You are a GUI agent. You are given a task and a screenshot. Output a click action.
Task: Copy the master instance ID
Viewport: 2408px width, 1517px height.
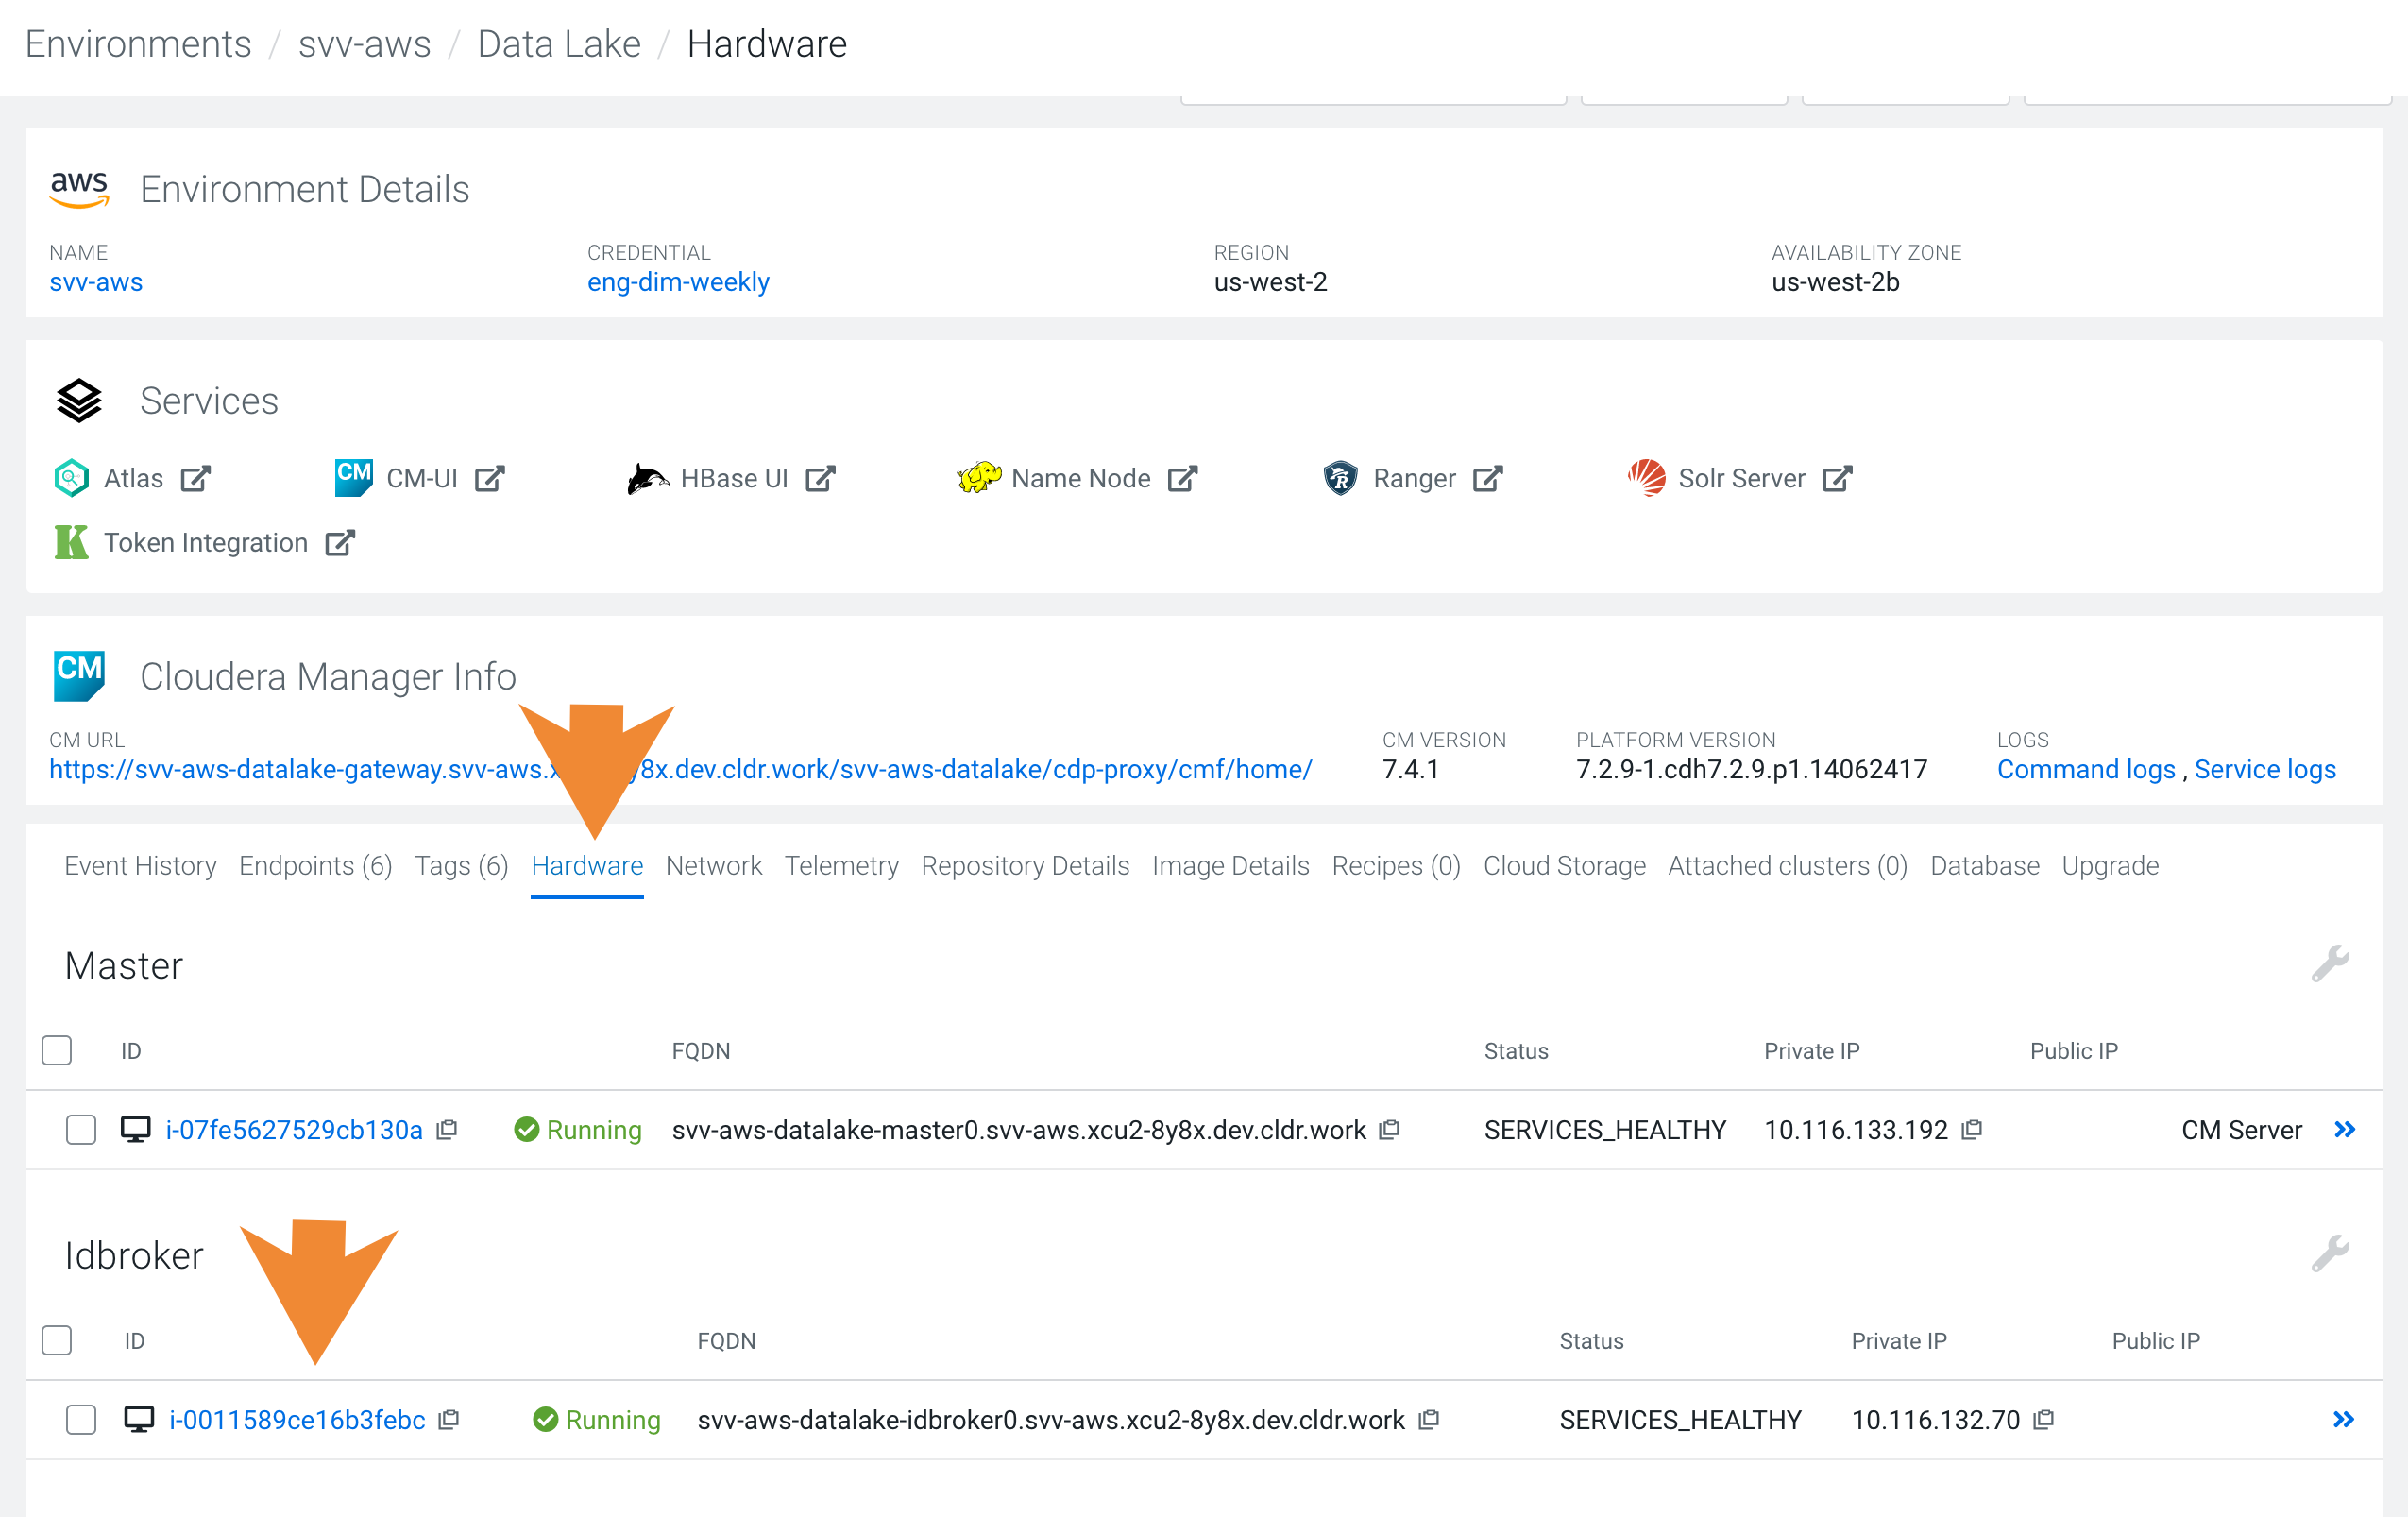(448, 1129)
